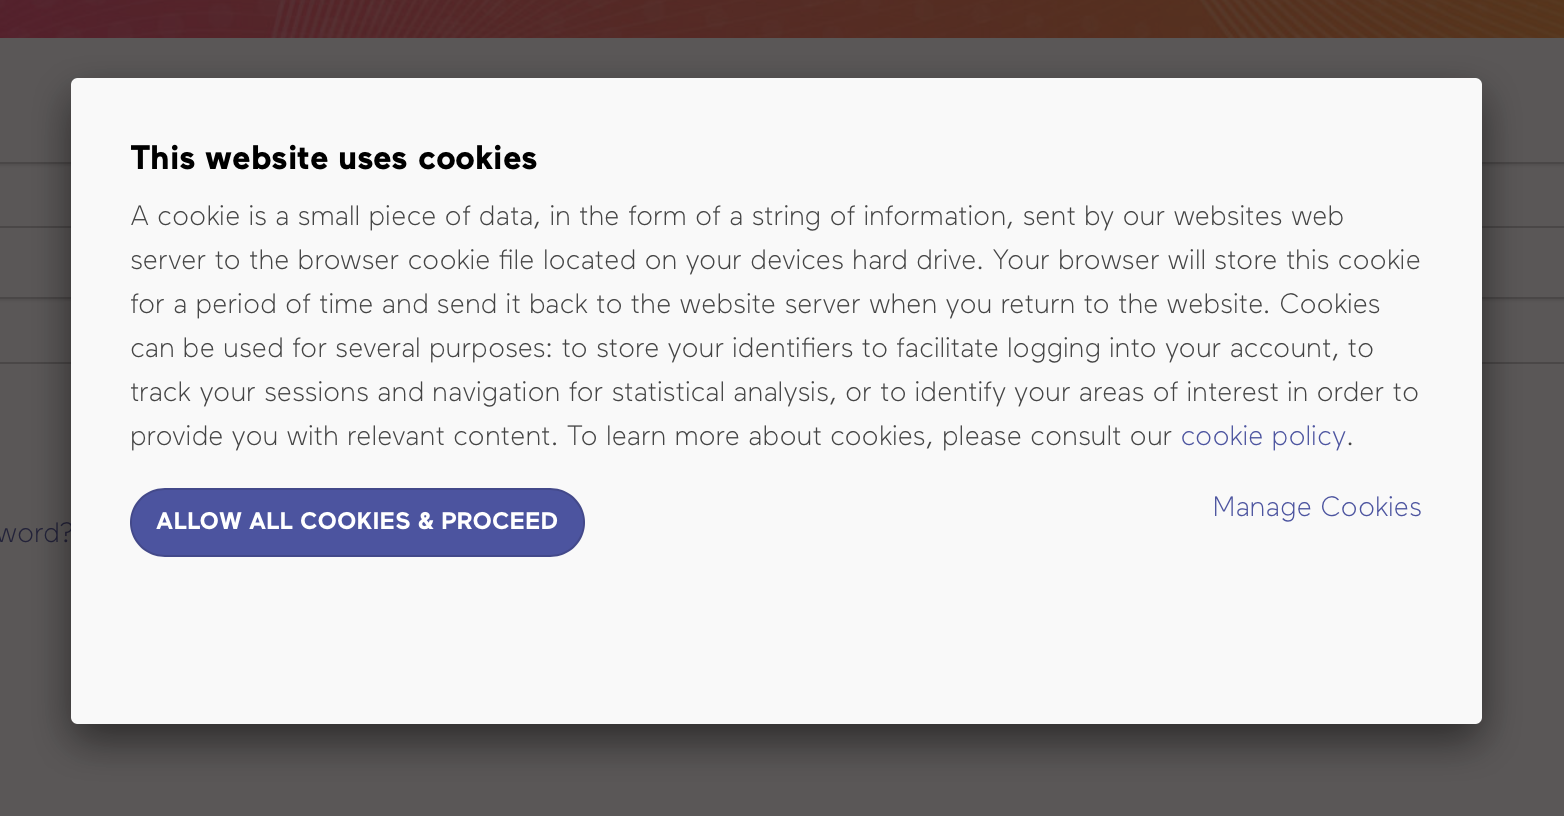1564x816 pixels.
Task: Click the text line starting 'for a period of time'
Action: [754, 304]
